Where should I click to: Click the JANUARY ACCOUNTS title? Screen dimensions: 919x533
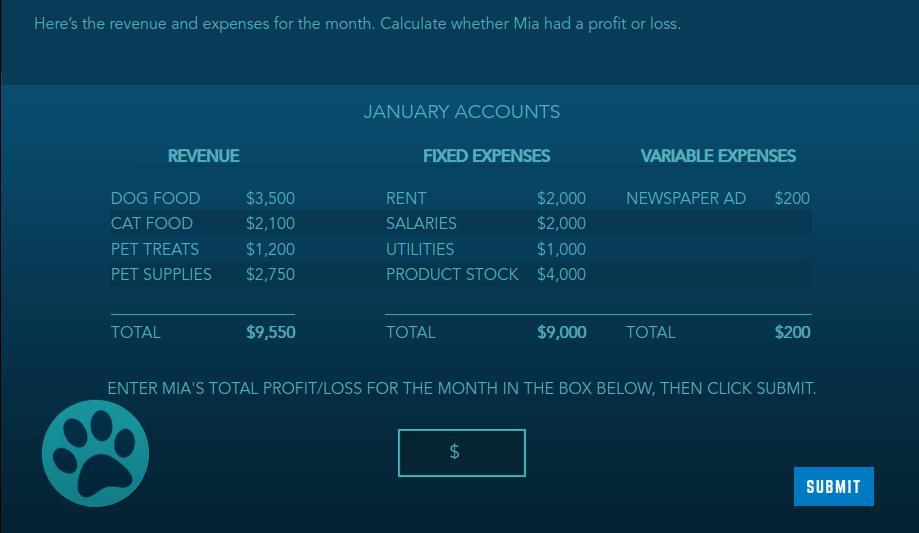click(x=462, y=111)
